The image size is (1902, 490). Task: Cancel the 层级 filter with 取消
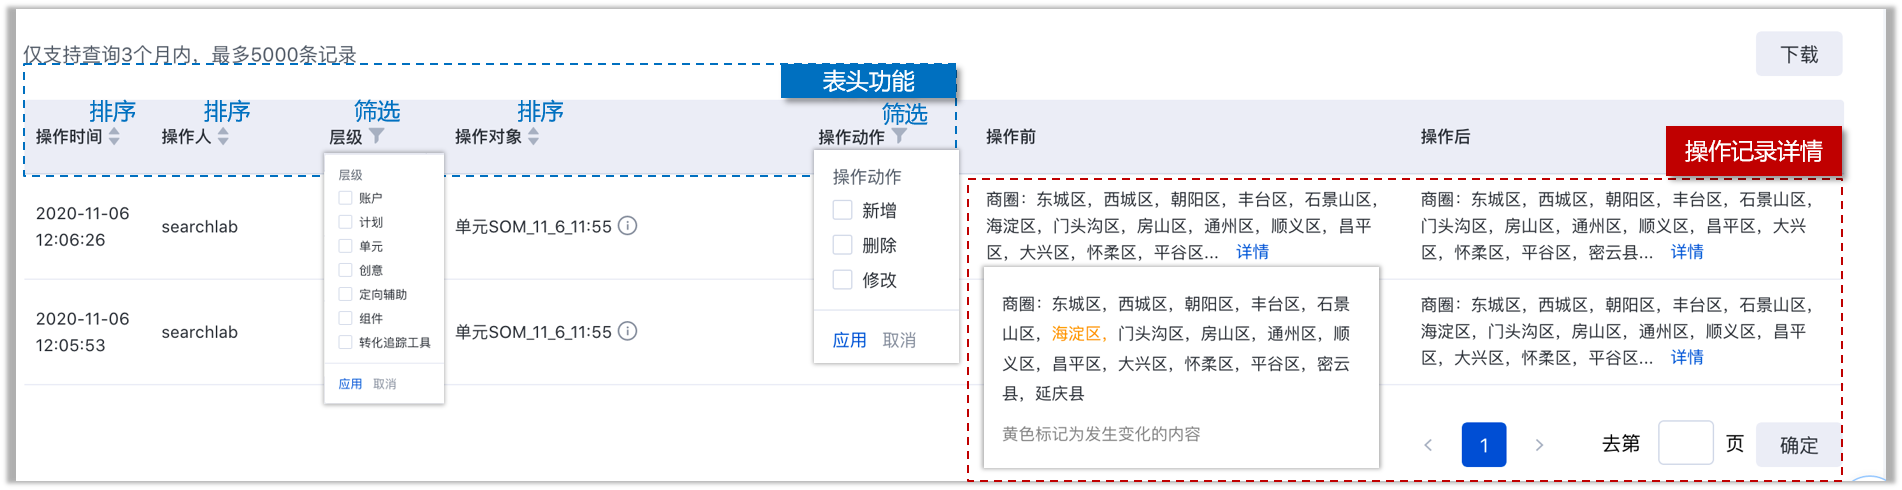tap(384, 384)
